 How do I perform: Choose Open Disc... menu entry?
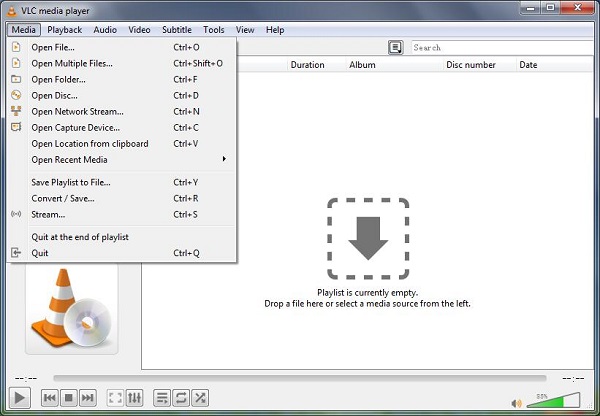(x=121, y=95)
